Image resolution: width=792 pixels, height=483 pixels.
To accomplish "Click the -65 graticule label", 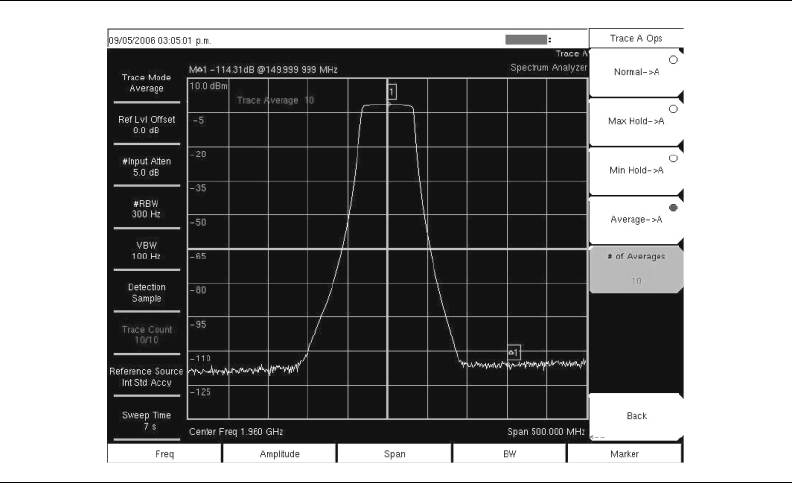I will click(199, 256).
